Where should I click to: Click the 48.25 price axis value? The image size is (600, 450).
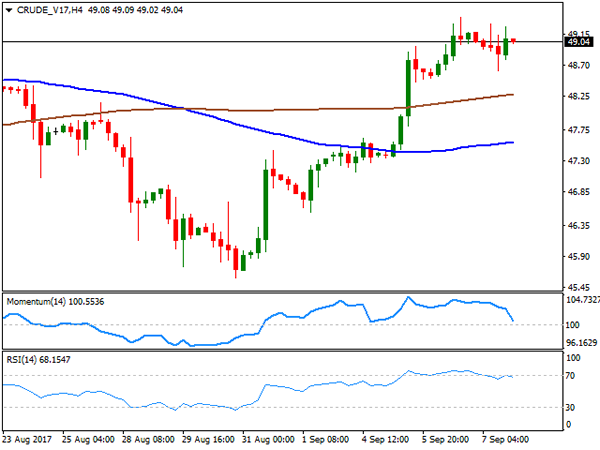579,97
